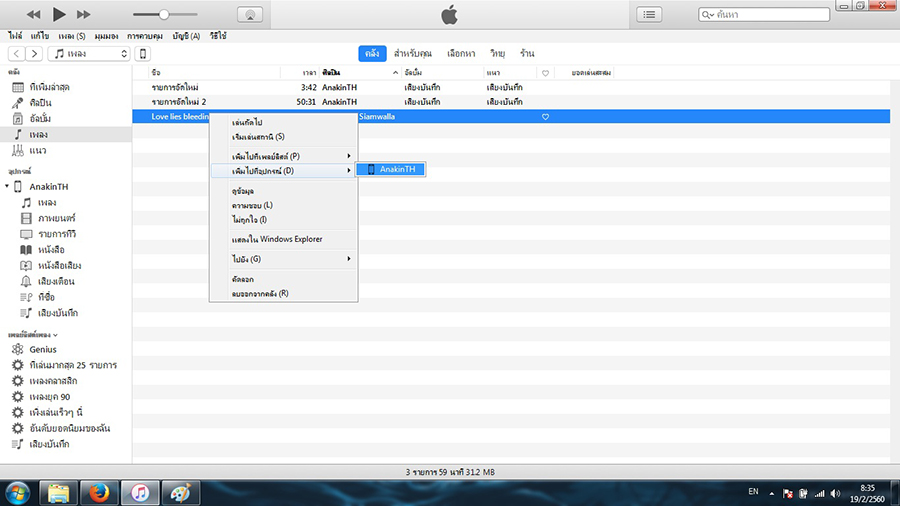Open the แก้ไข menu

point(40,36)
